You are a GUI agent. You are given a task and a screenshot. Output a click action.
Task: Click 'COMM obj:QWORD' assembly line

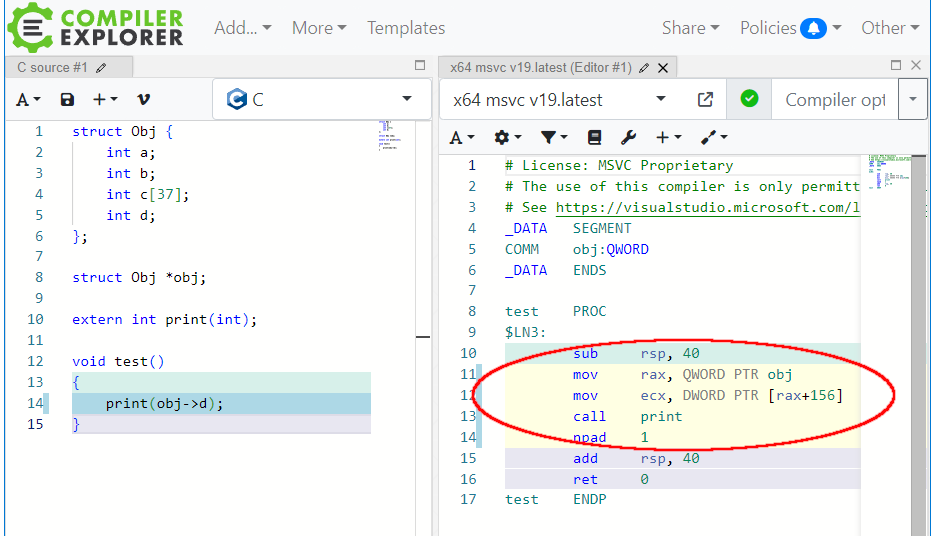click(x=577, y=249)
